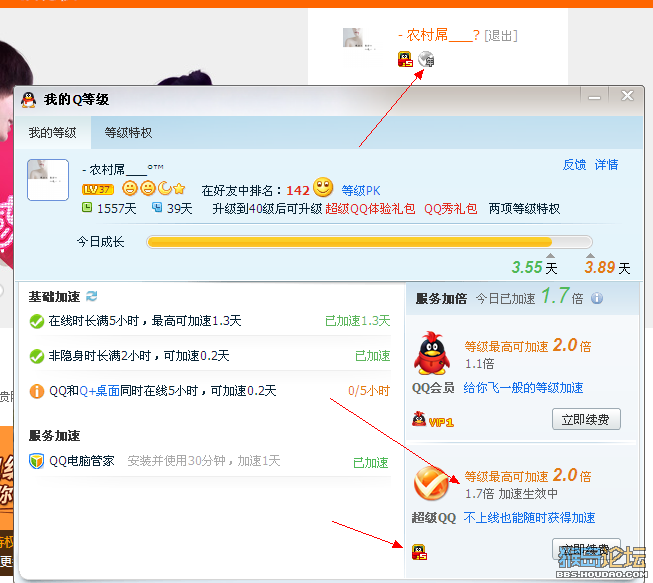This screenshot has width=653, height=583.
Task: Click the 今日成长 progress bar
Action: point(369,242)
